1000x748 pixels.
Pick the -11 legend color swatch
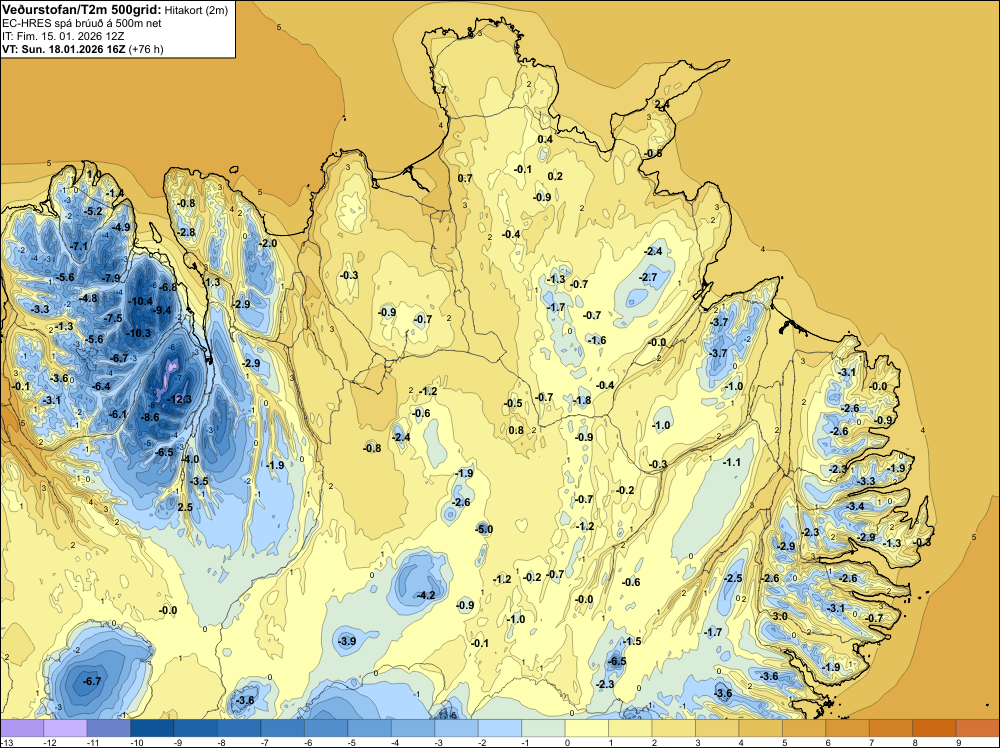(x=108, y=728)
